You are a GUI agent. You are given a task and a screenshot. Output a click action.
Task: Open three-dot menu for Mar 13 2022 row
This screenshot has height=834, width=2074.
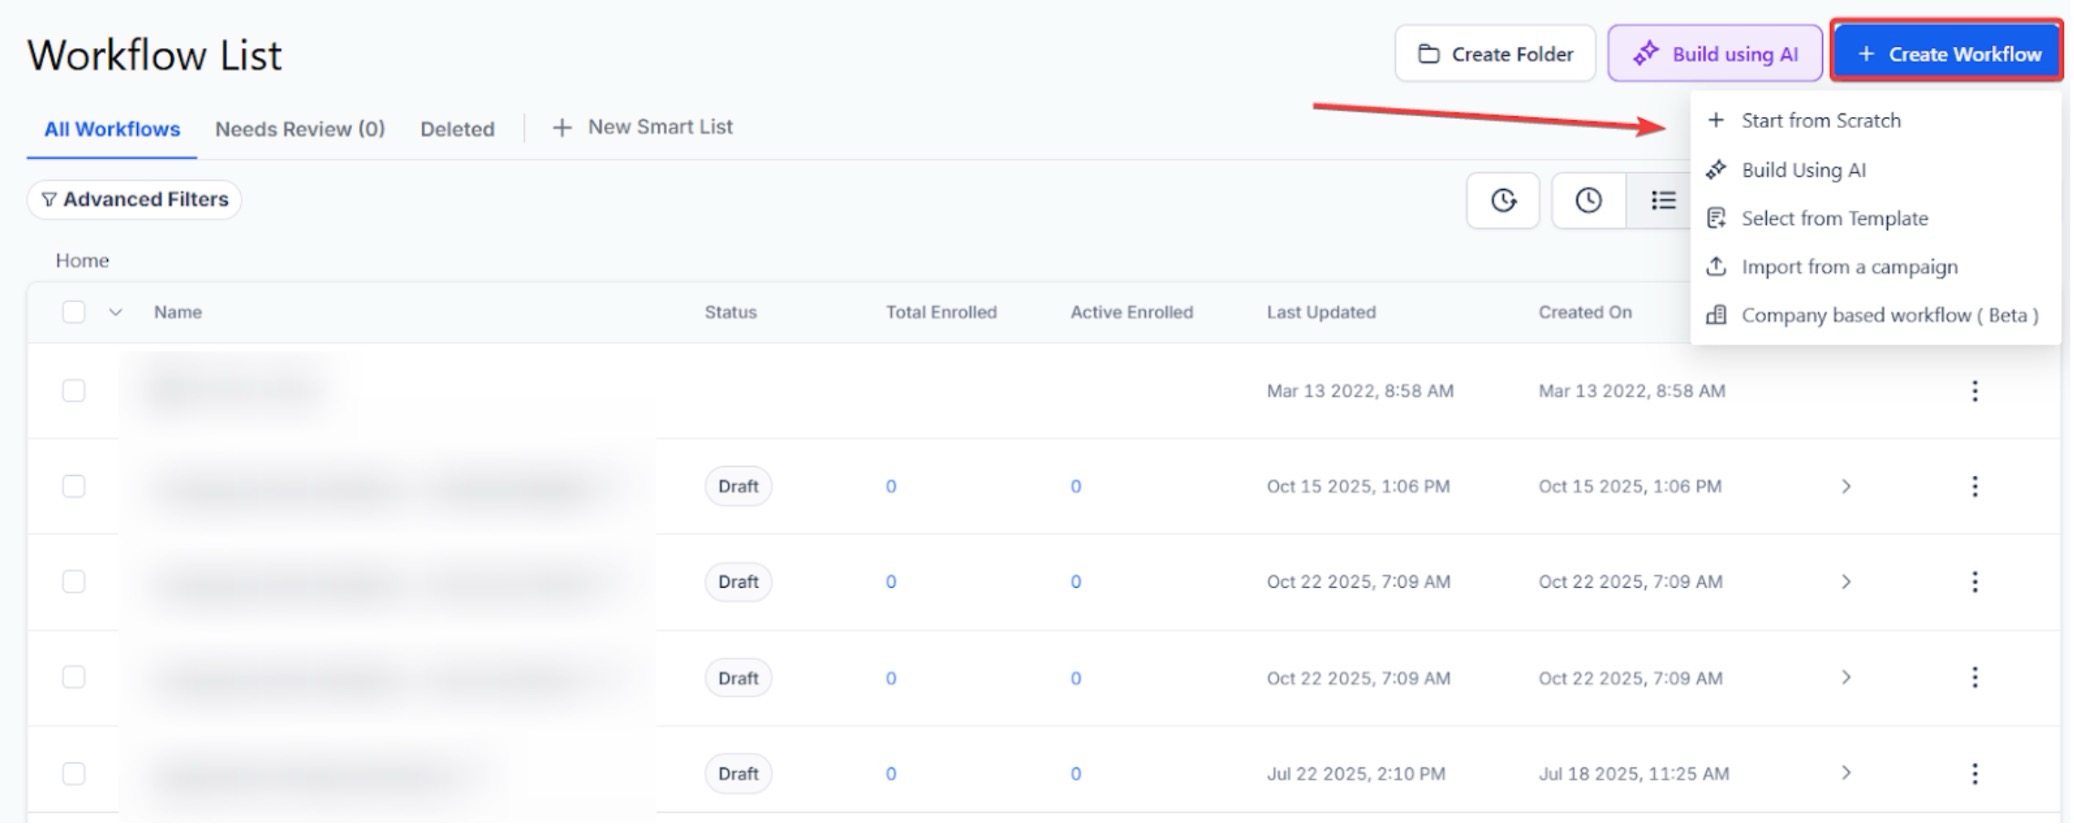click(x=1973, y=391)
